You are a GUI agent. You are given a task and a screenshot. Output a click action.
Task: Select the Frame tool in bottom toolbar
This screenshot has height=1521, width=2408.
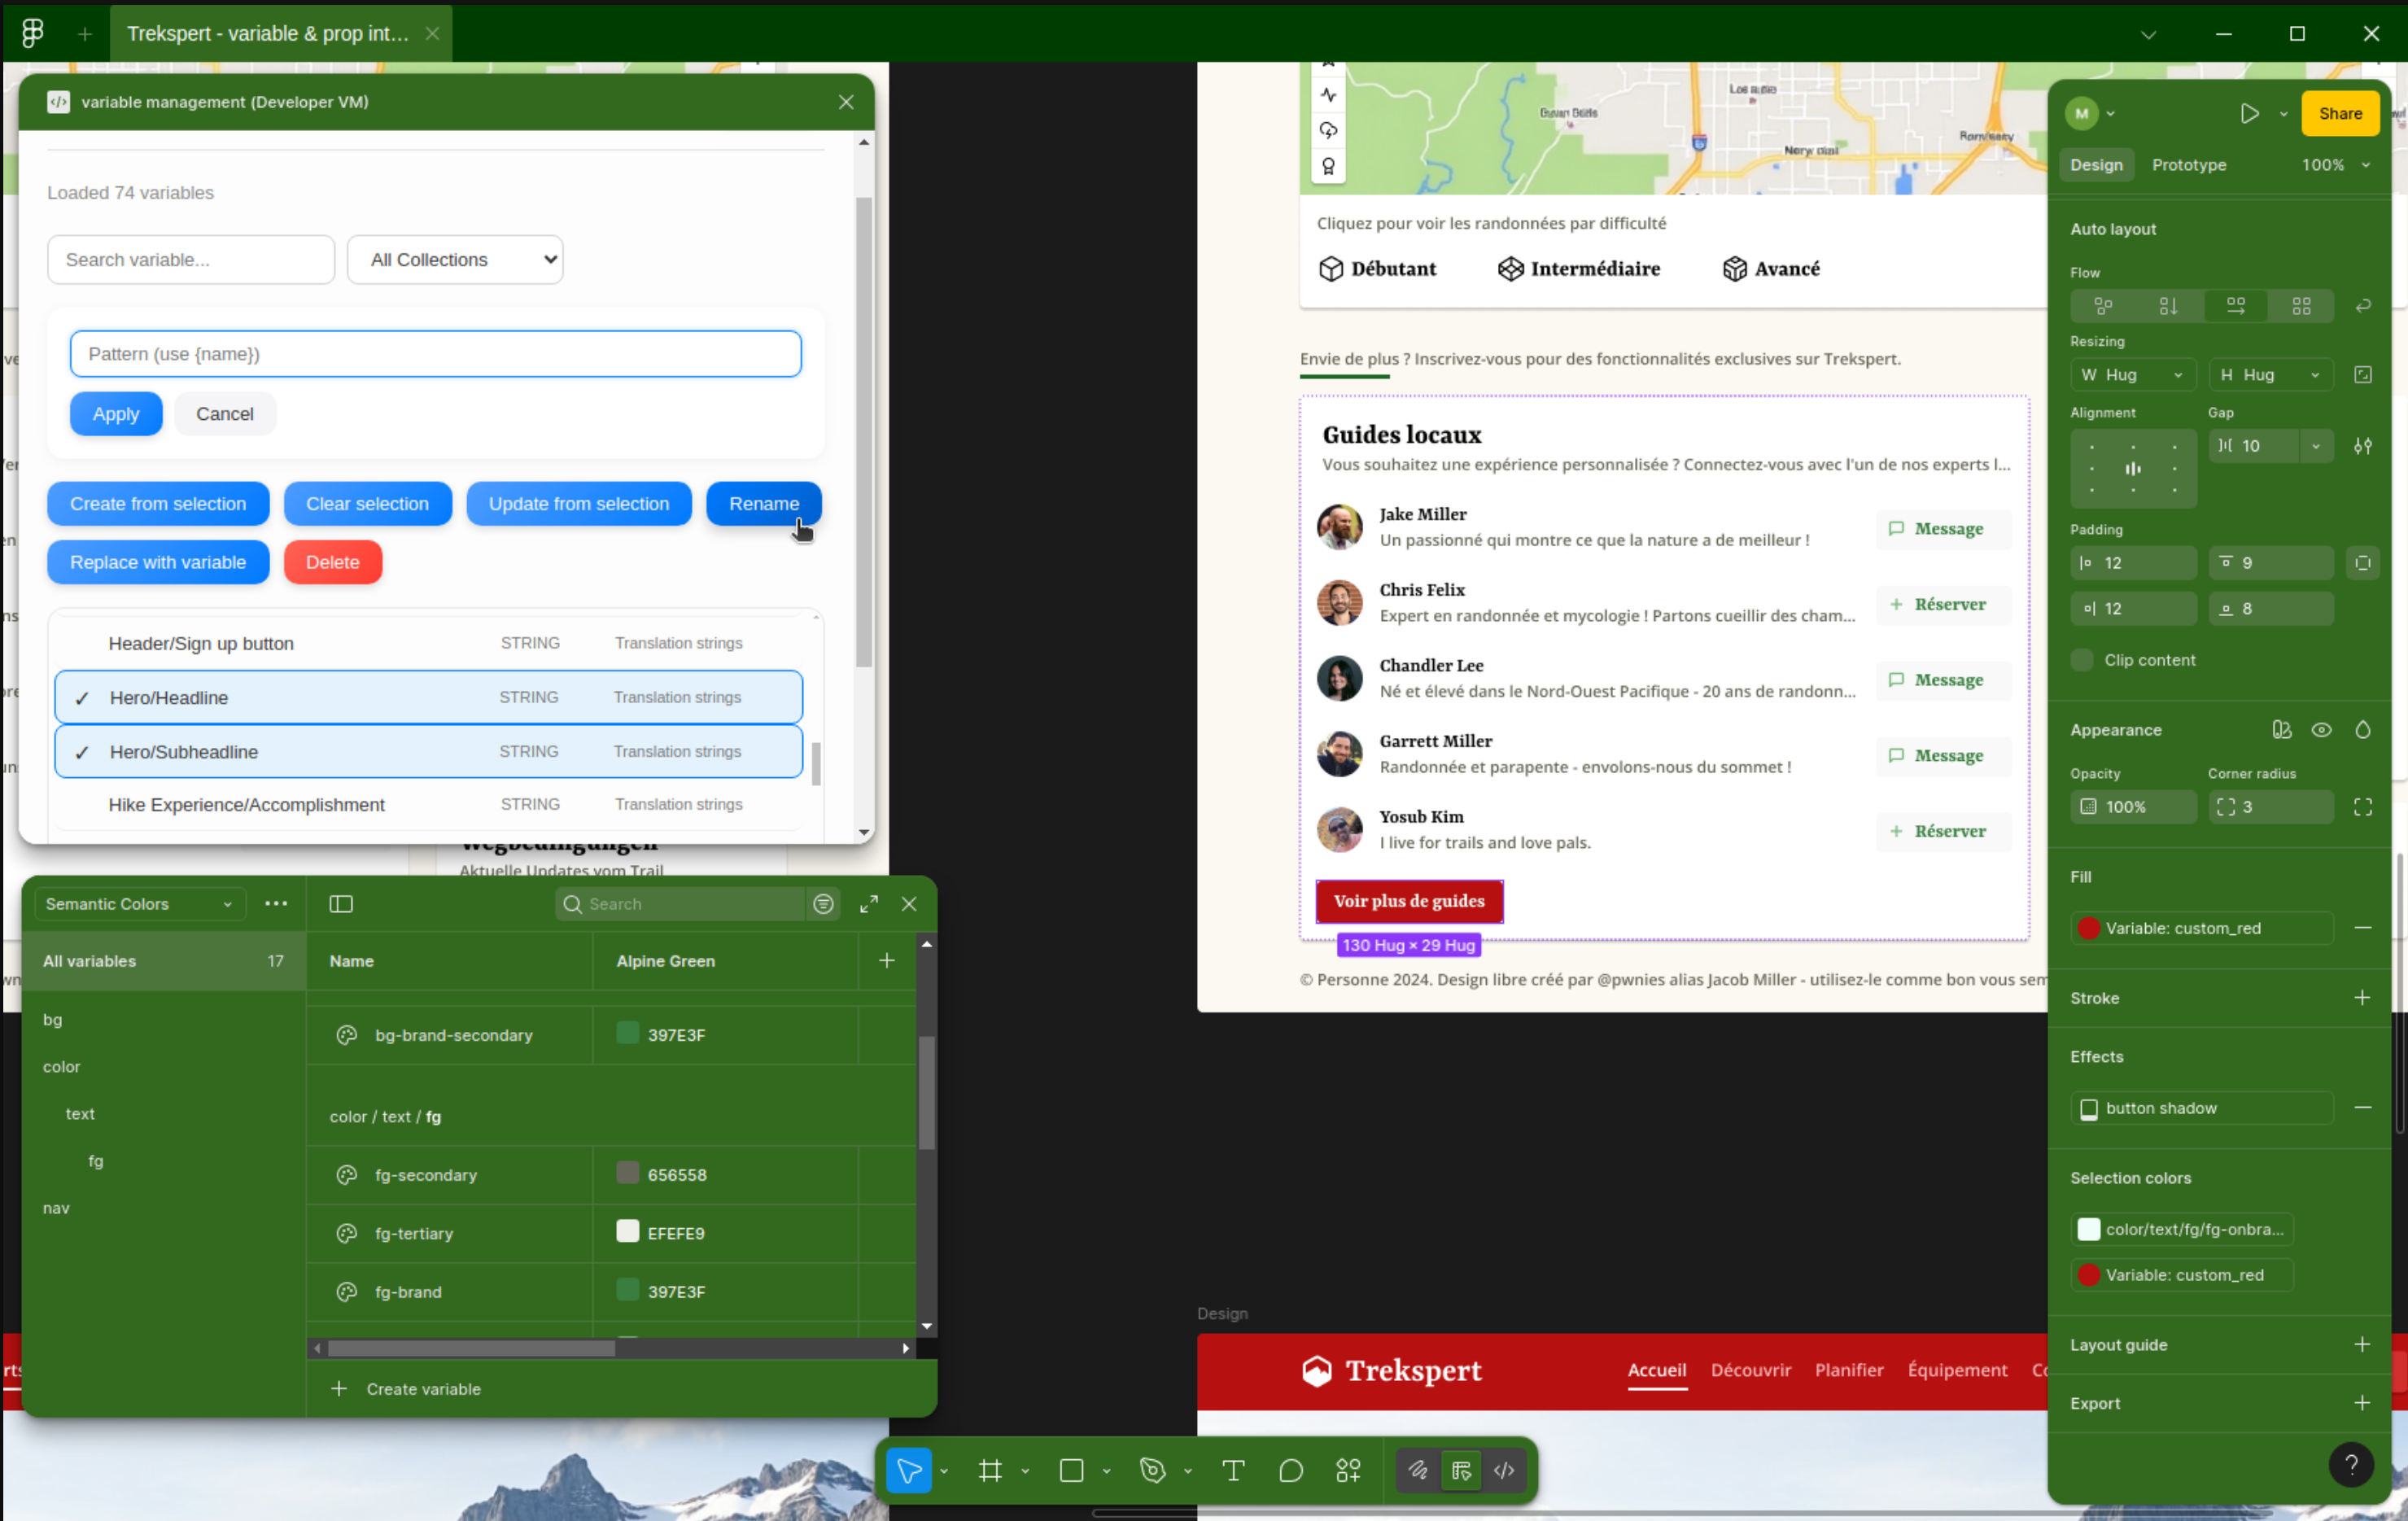pyautogui.click(x=990, y=1470)
